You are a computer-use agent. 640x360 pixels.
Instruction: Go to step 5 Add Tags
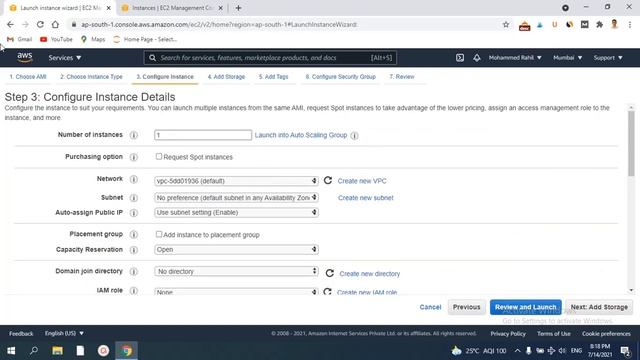pyautogui.click(x=273, y=77)
